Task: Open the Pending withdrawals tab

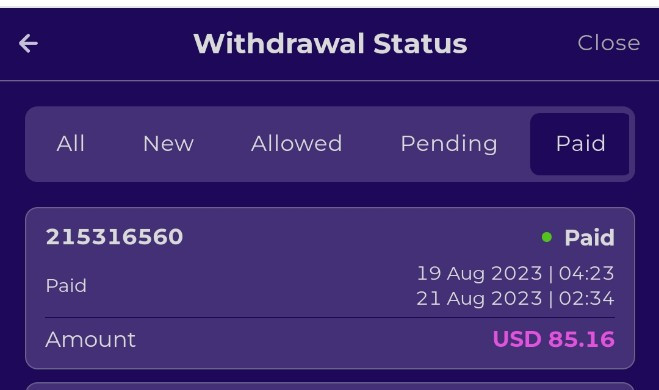Action: [449, 145]
